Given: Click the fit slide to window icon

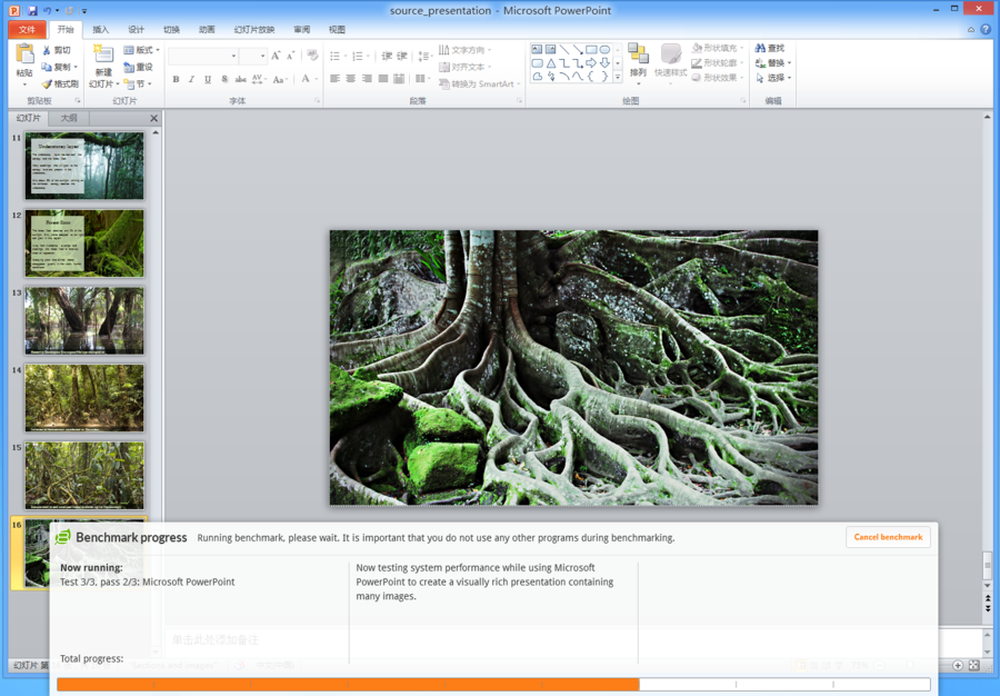Looking at the screenshot, I should click(974, 665).
